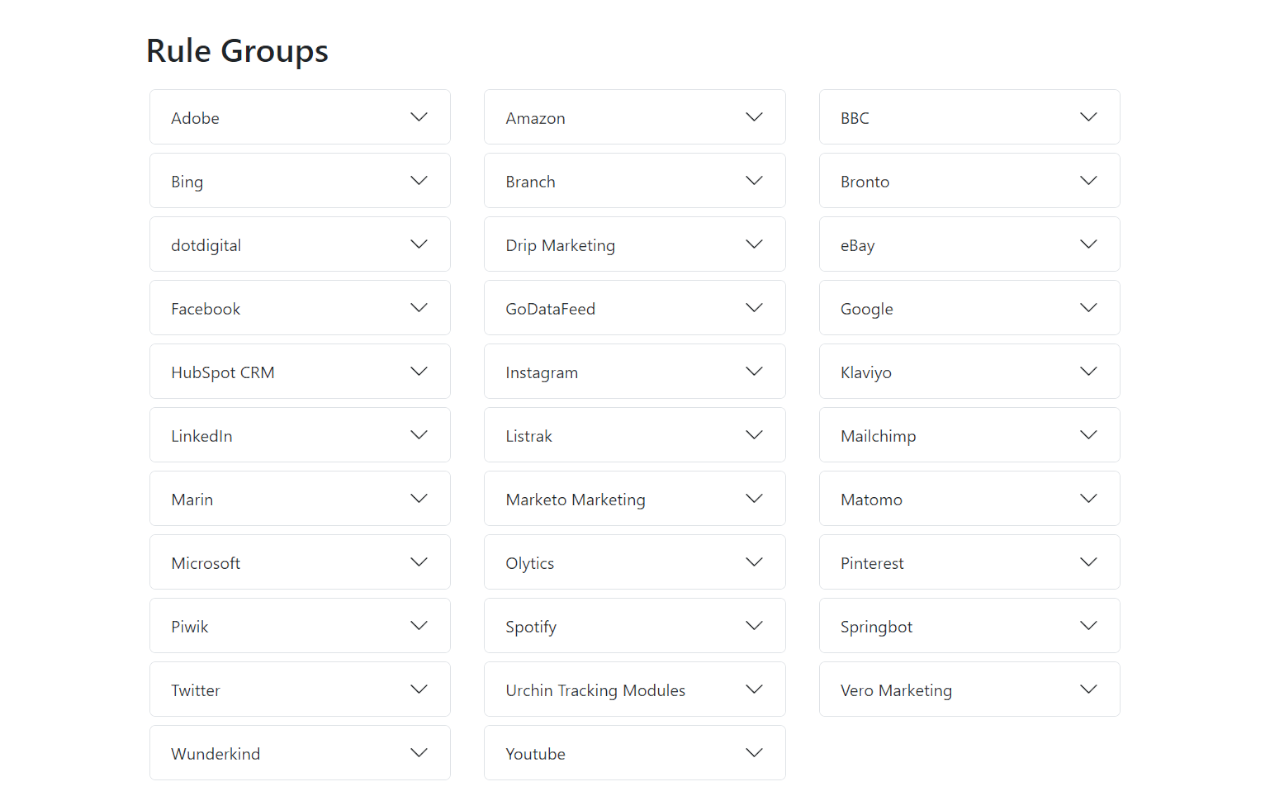The width and height of the screenshot is (1280, 800).
Task: Expand the Wunderkind rule group
Action: [419, 753]
